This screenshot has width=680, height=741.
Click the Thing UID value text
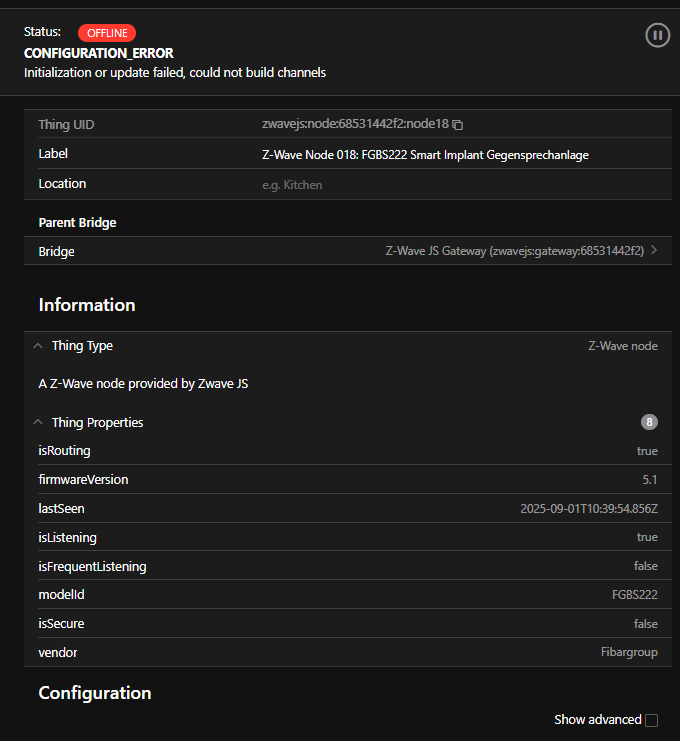tap(354, 125)
